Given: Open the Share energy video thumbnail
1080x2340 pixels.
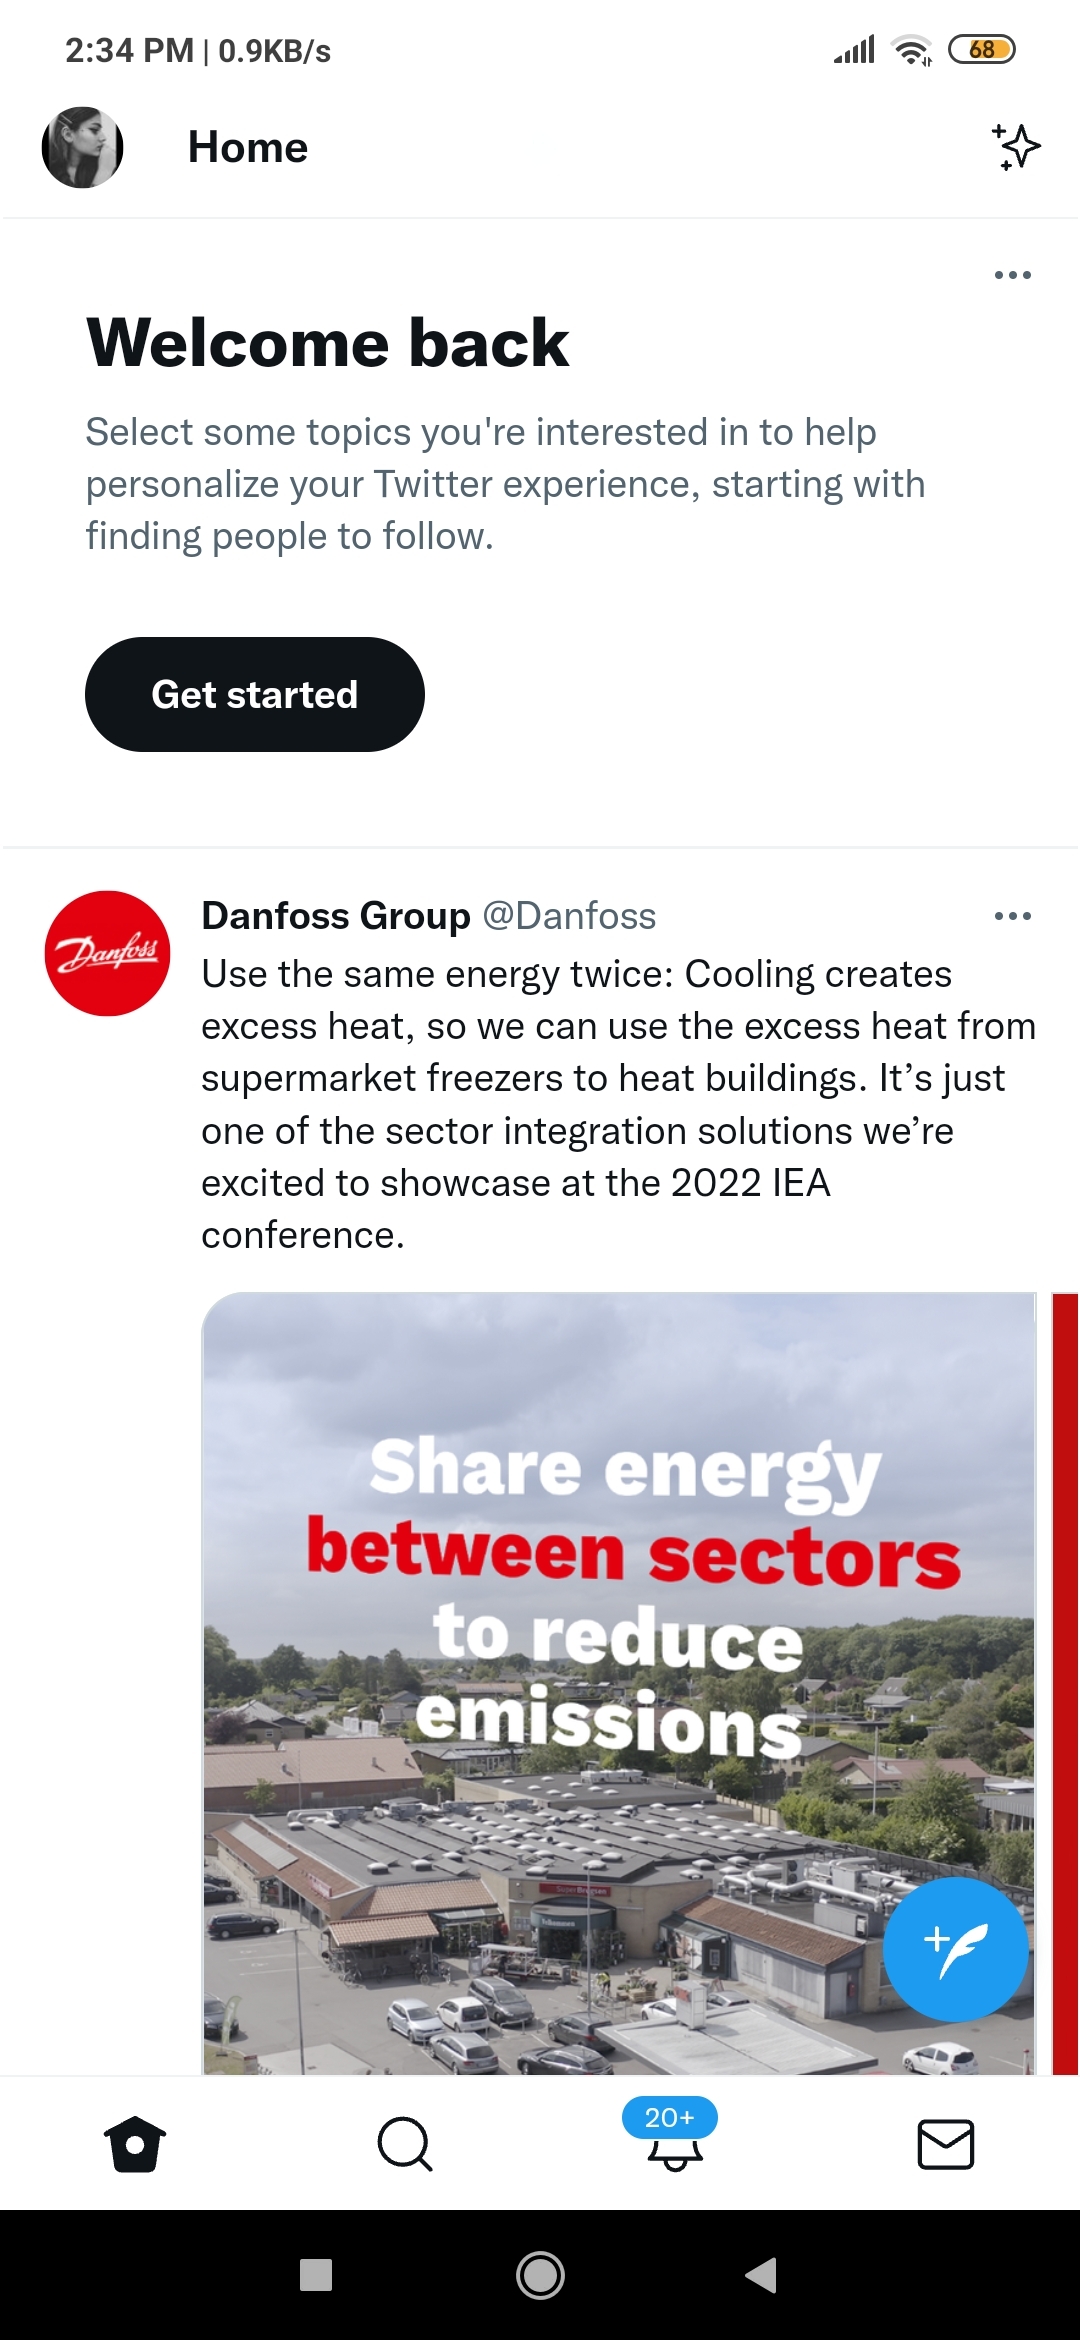Looking at the screenshot, I should (618, 1680).
